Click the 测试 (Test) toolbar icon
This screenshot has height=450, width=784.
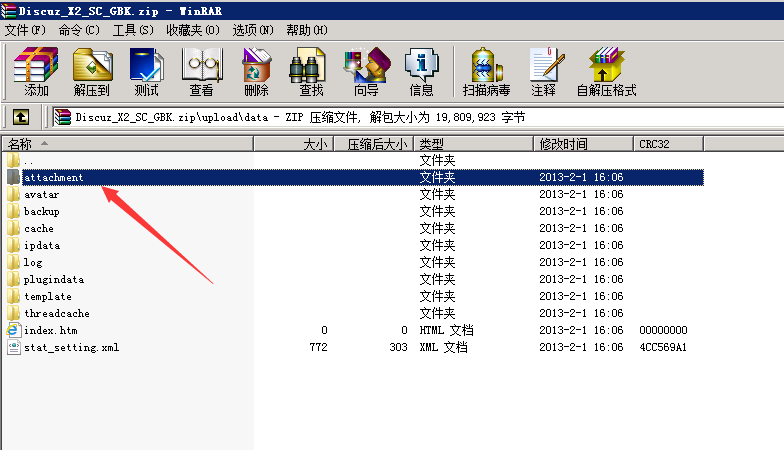point(146,70)
